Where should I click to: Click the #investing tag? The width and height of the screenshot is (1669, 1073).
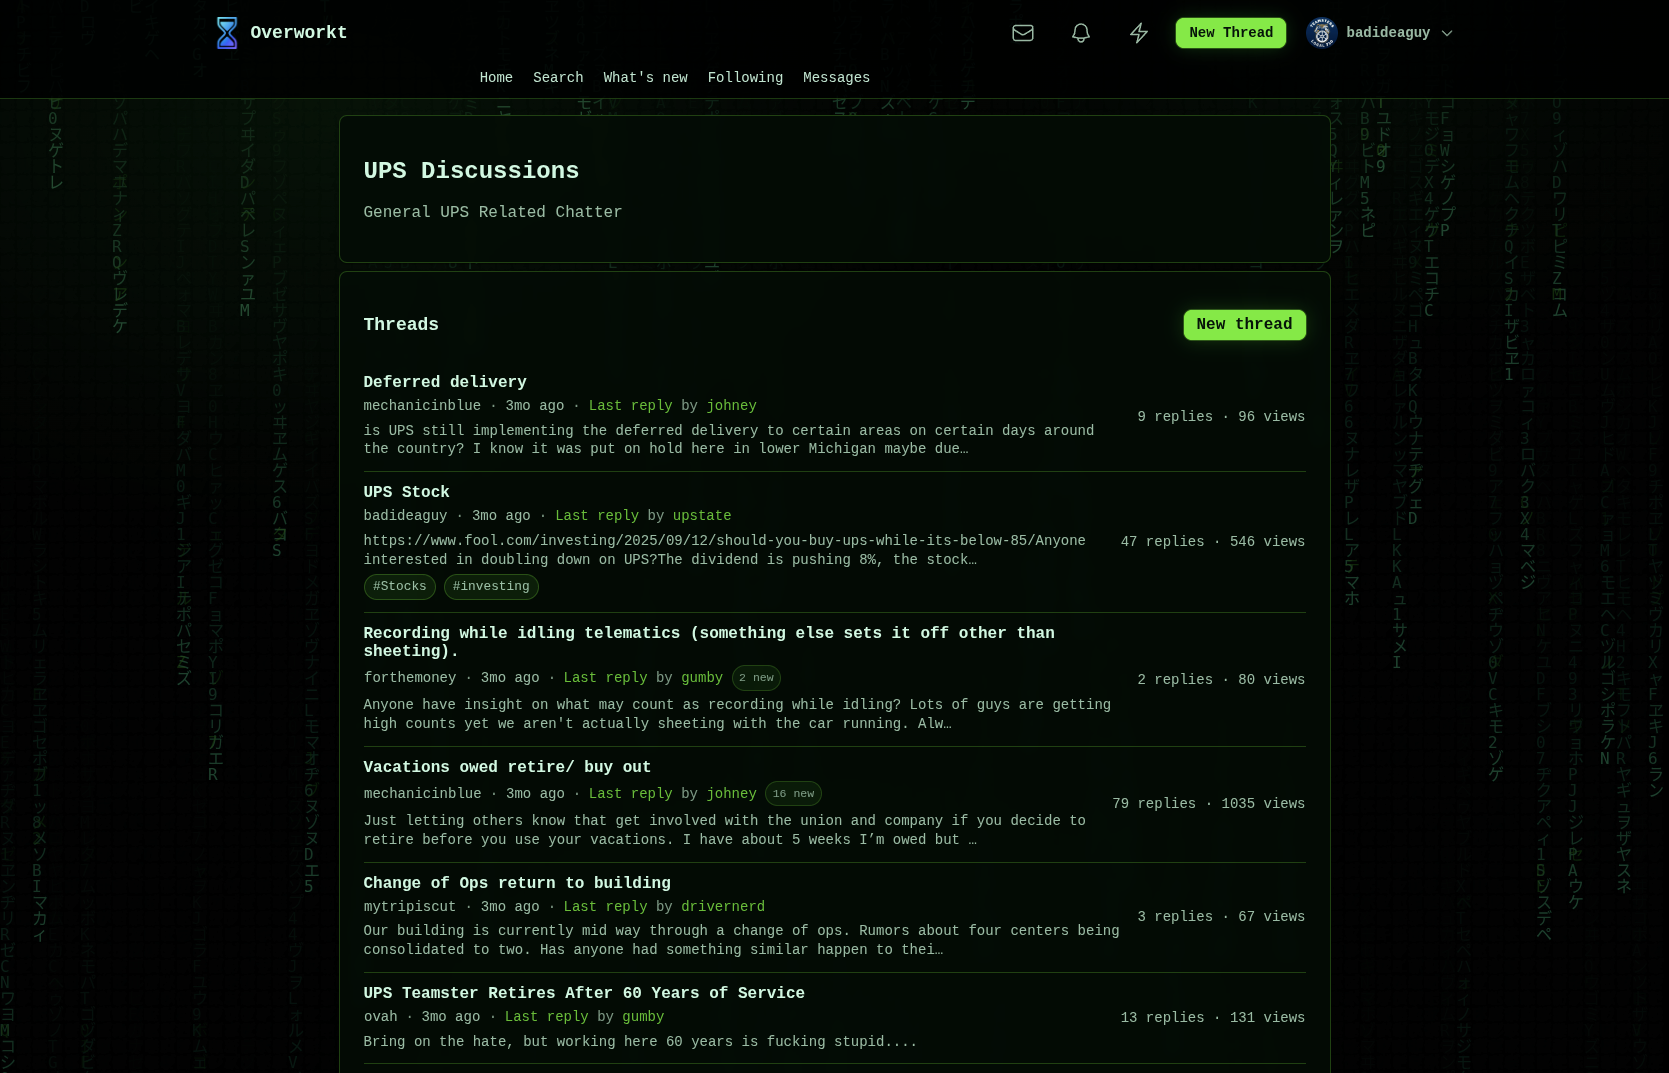pos(491,587)
